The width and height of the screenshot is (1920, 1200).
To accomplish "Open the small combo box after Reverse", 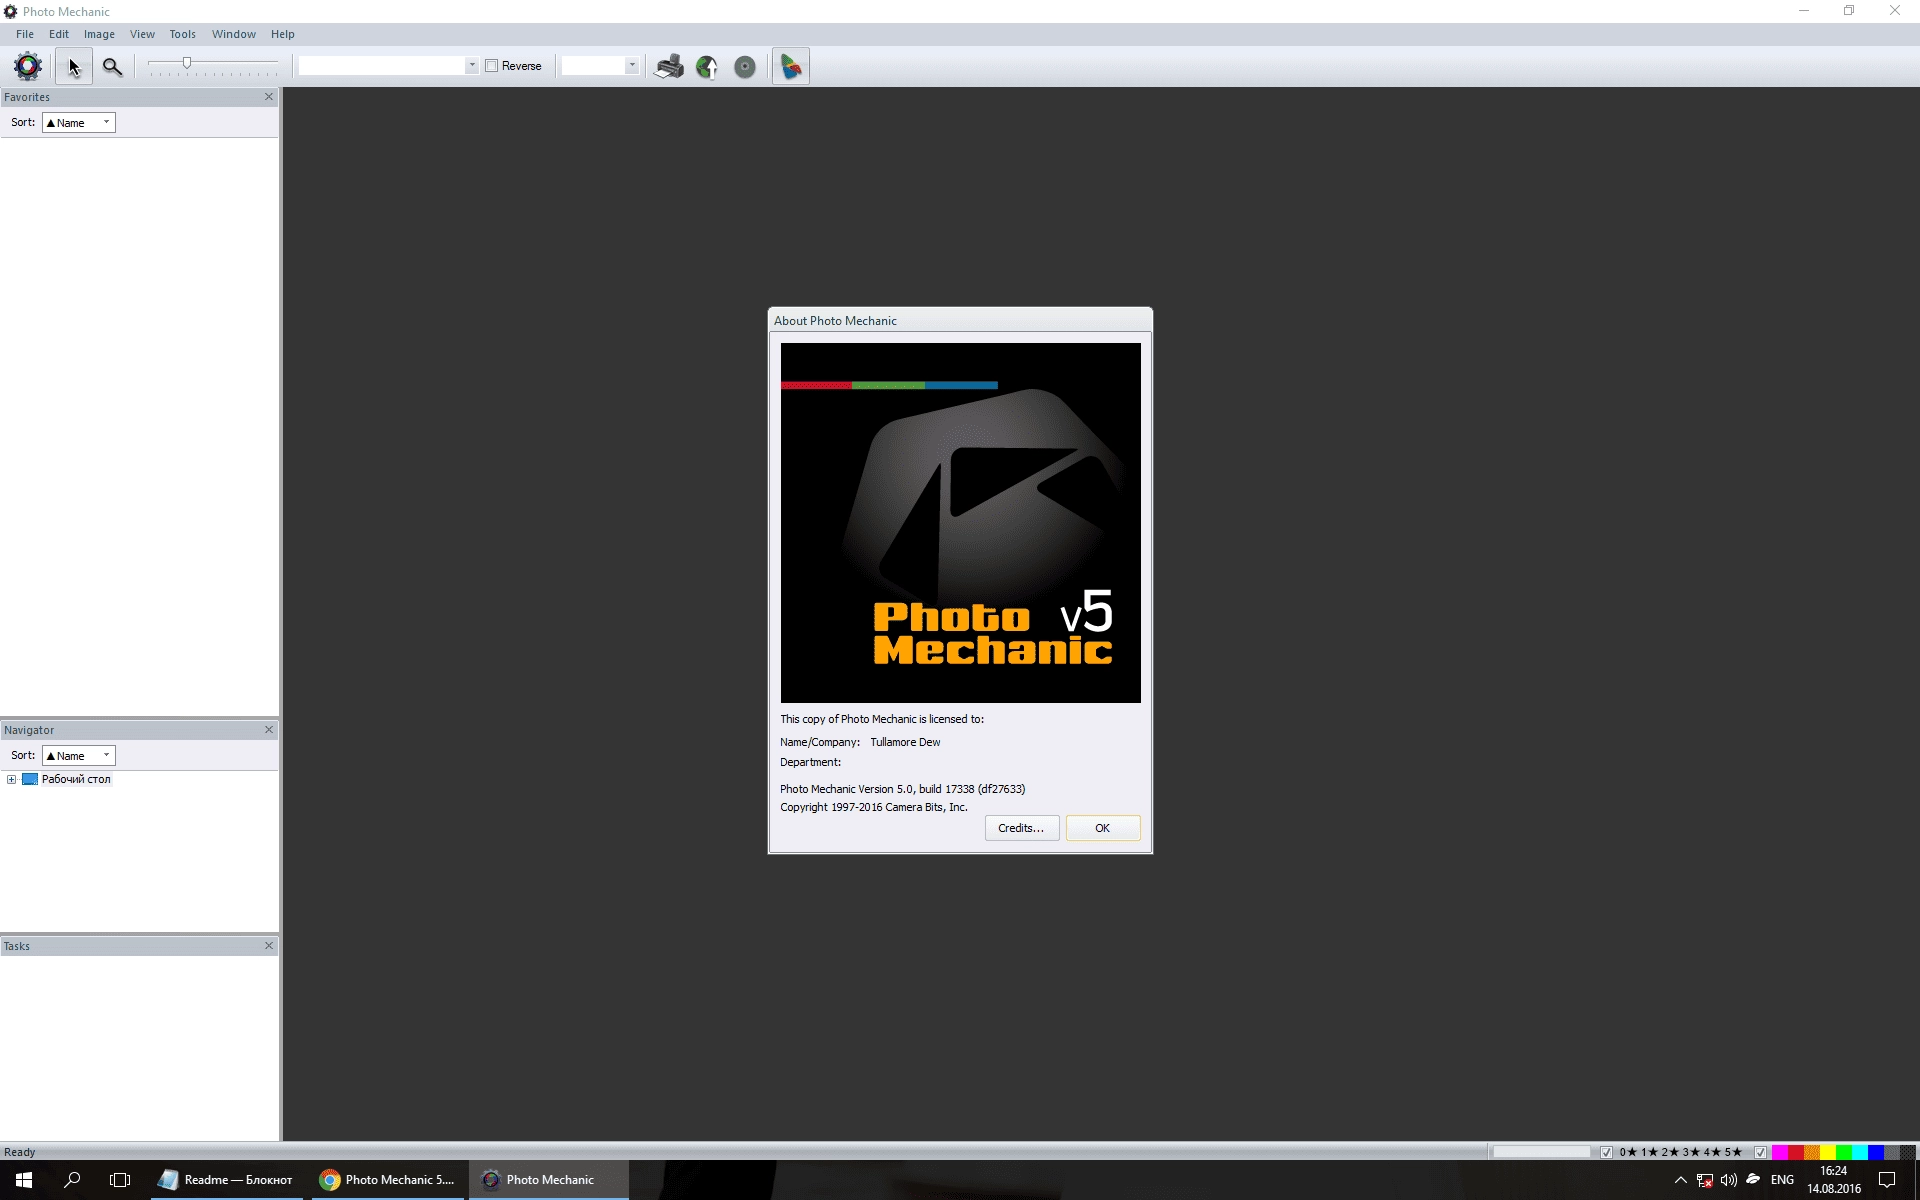I will pos(600,66).
